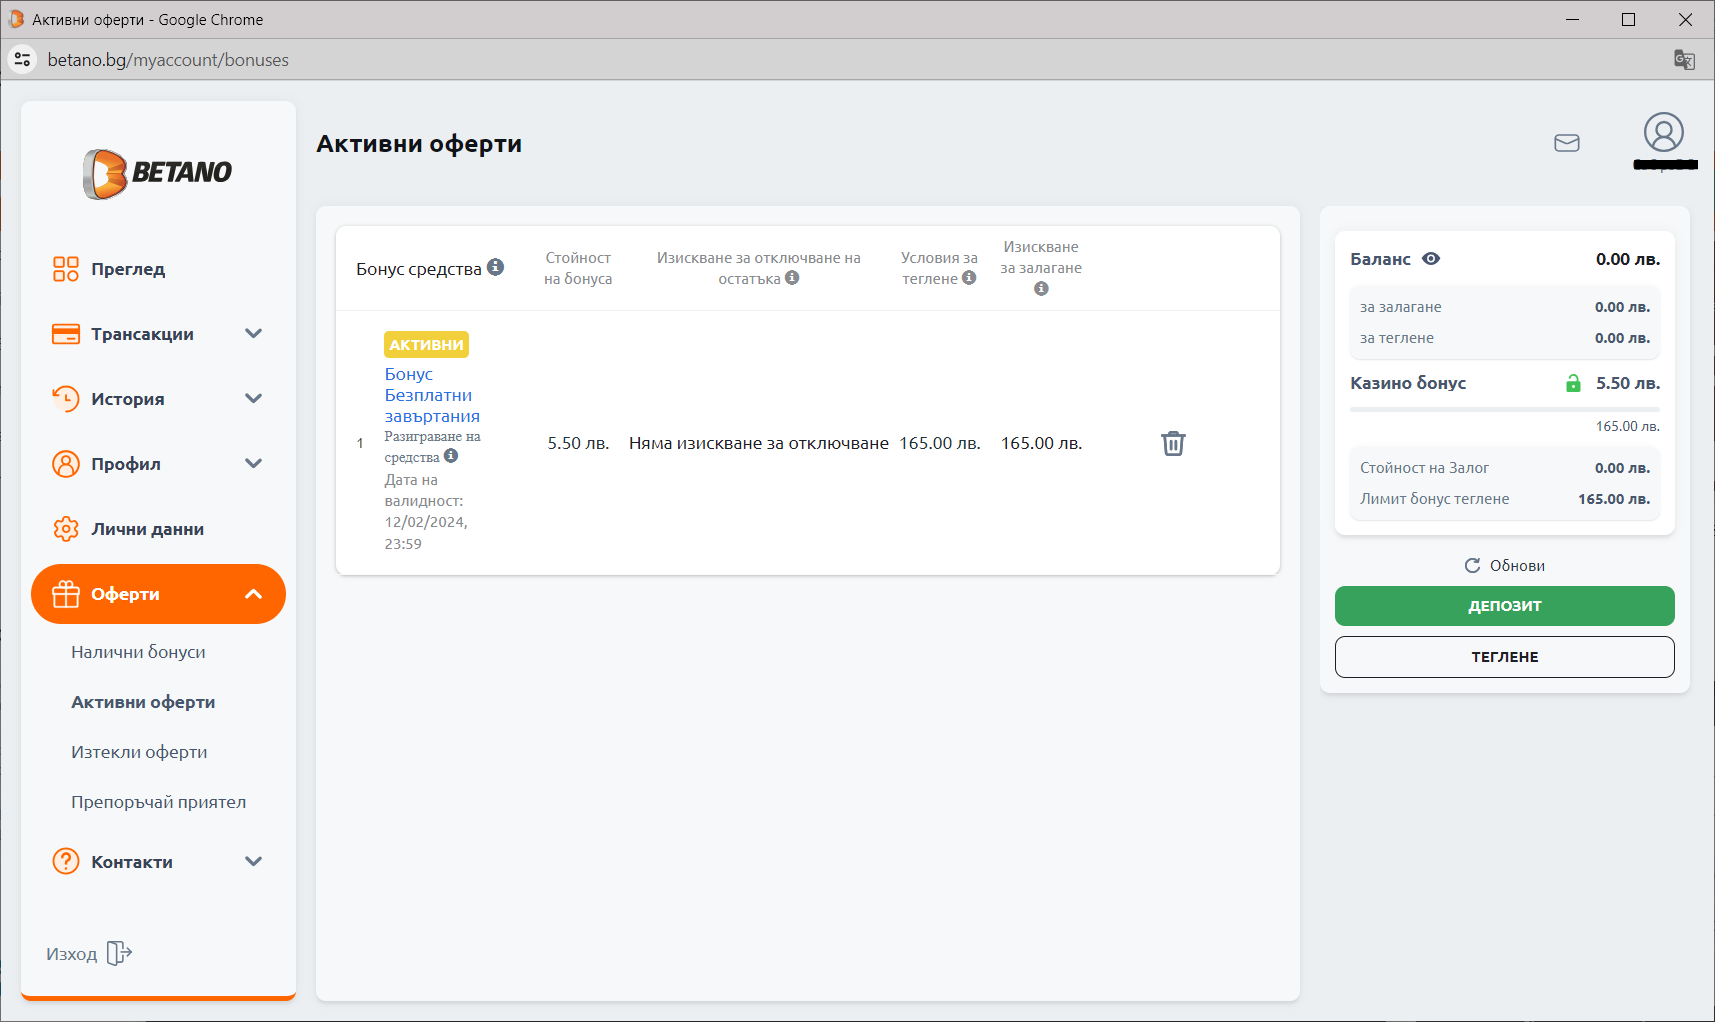Viewport: 1715px width, 1022px height.
Task: Open the user account avatar icon
Action: click(x=1664, y=132)
